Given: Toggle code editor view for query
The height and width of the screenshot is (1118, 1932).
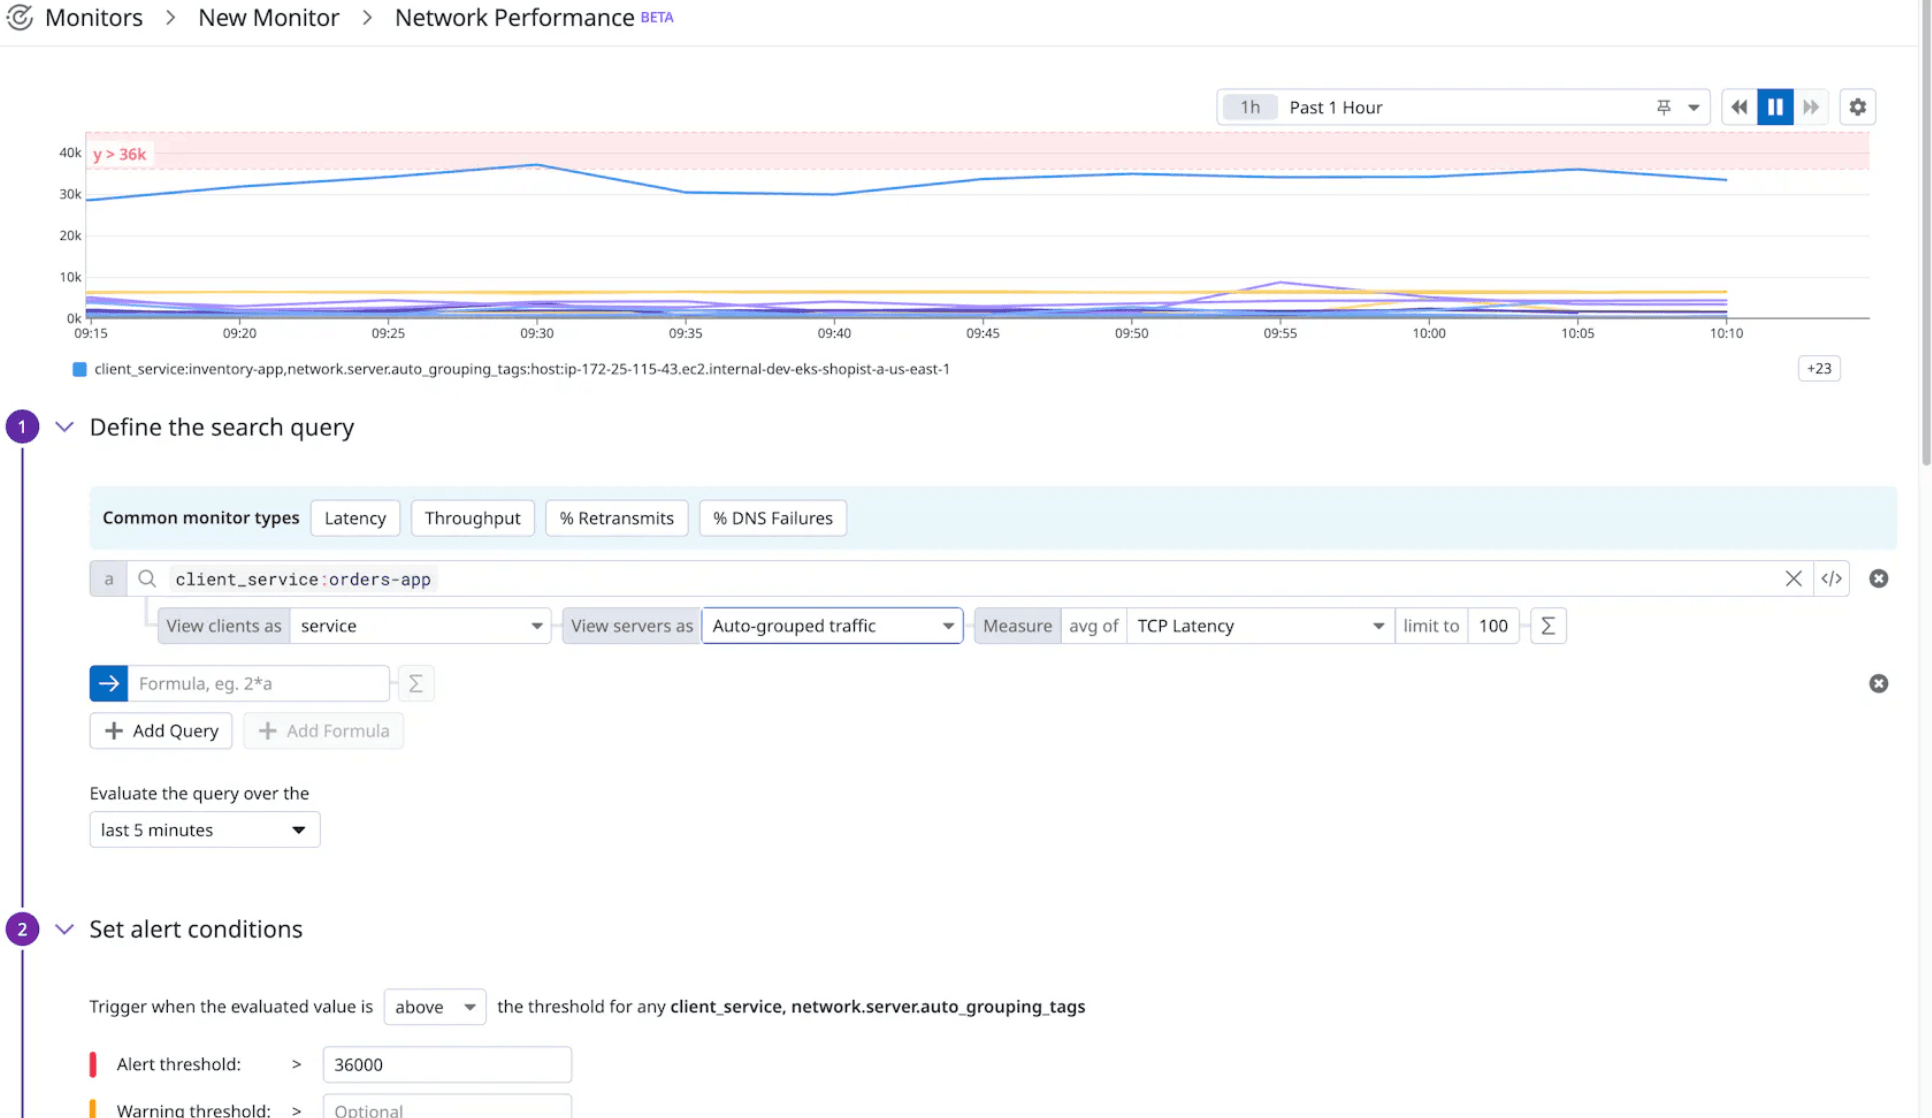Looking at the screenshot, I should [x=1831, y=579].
